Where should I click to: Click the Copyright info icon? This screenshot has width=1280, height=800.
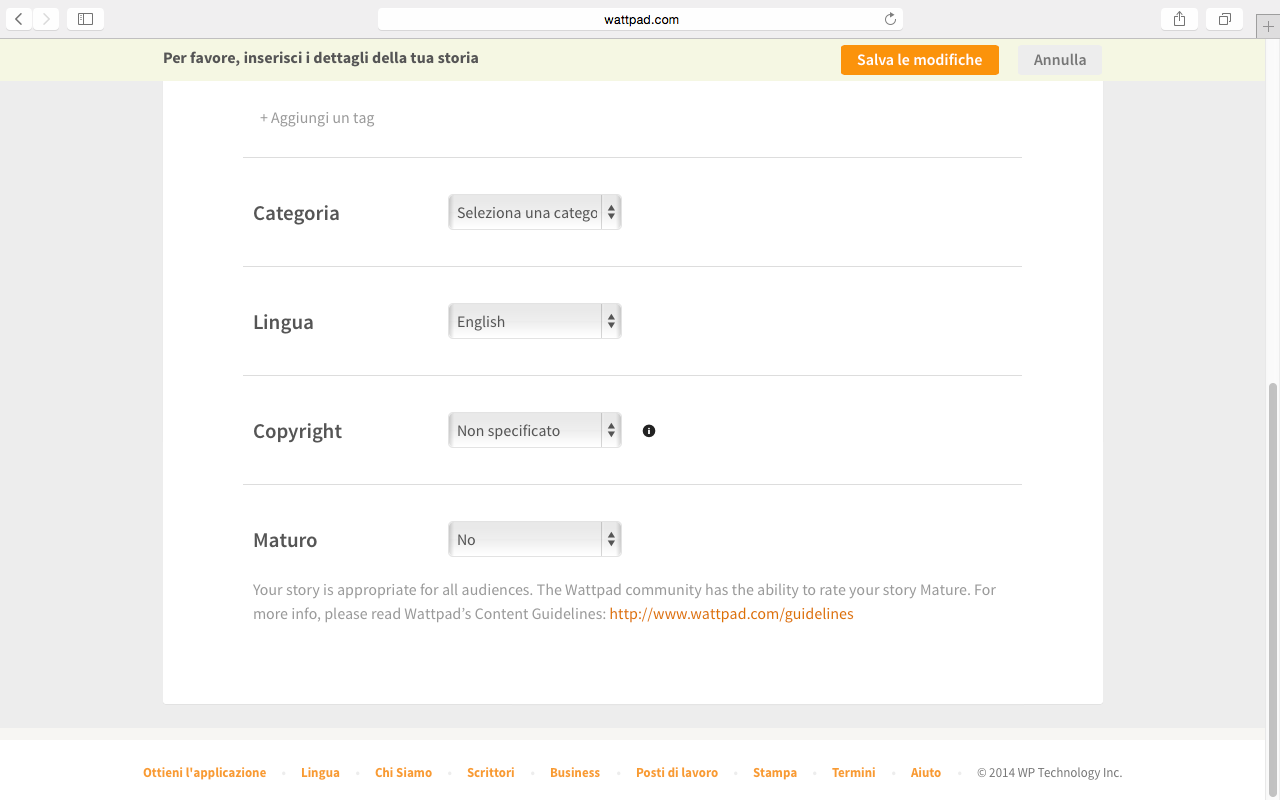click(649, 431)
